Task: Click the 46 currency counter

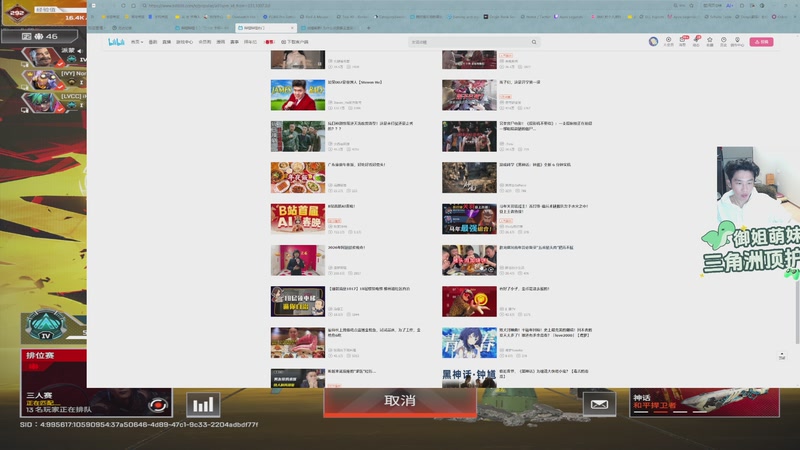Action: tap(40, 36)
